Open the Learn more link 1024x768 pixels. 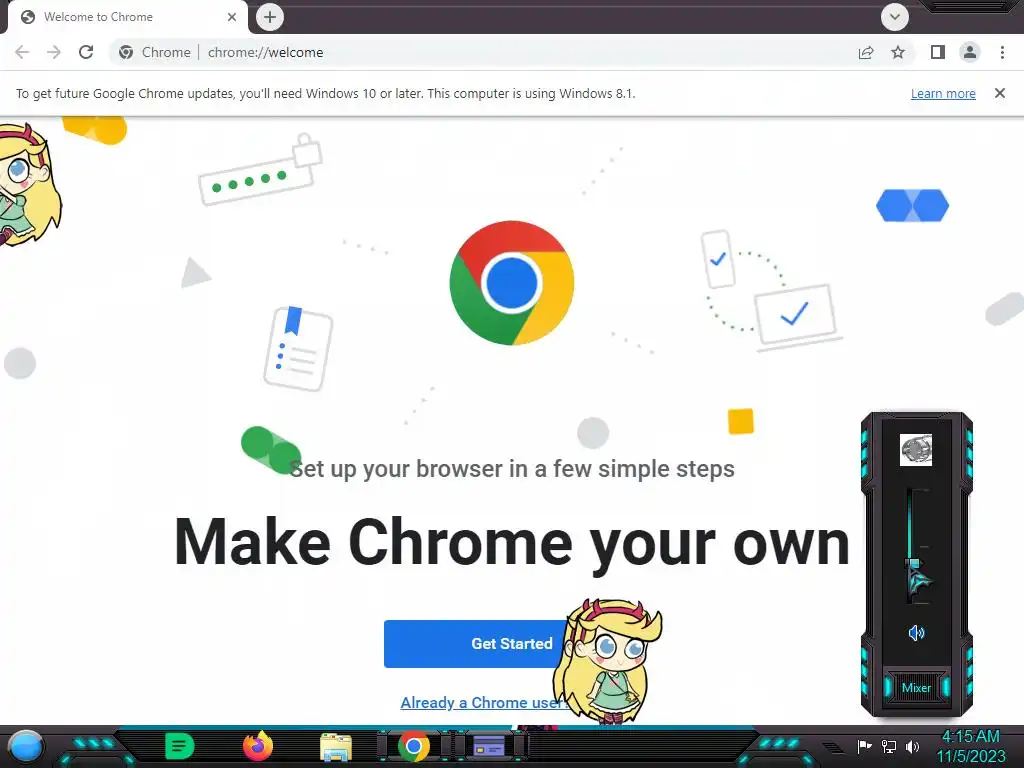pyautogui.click(x=943, y=93)
